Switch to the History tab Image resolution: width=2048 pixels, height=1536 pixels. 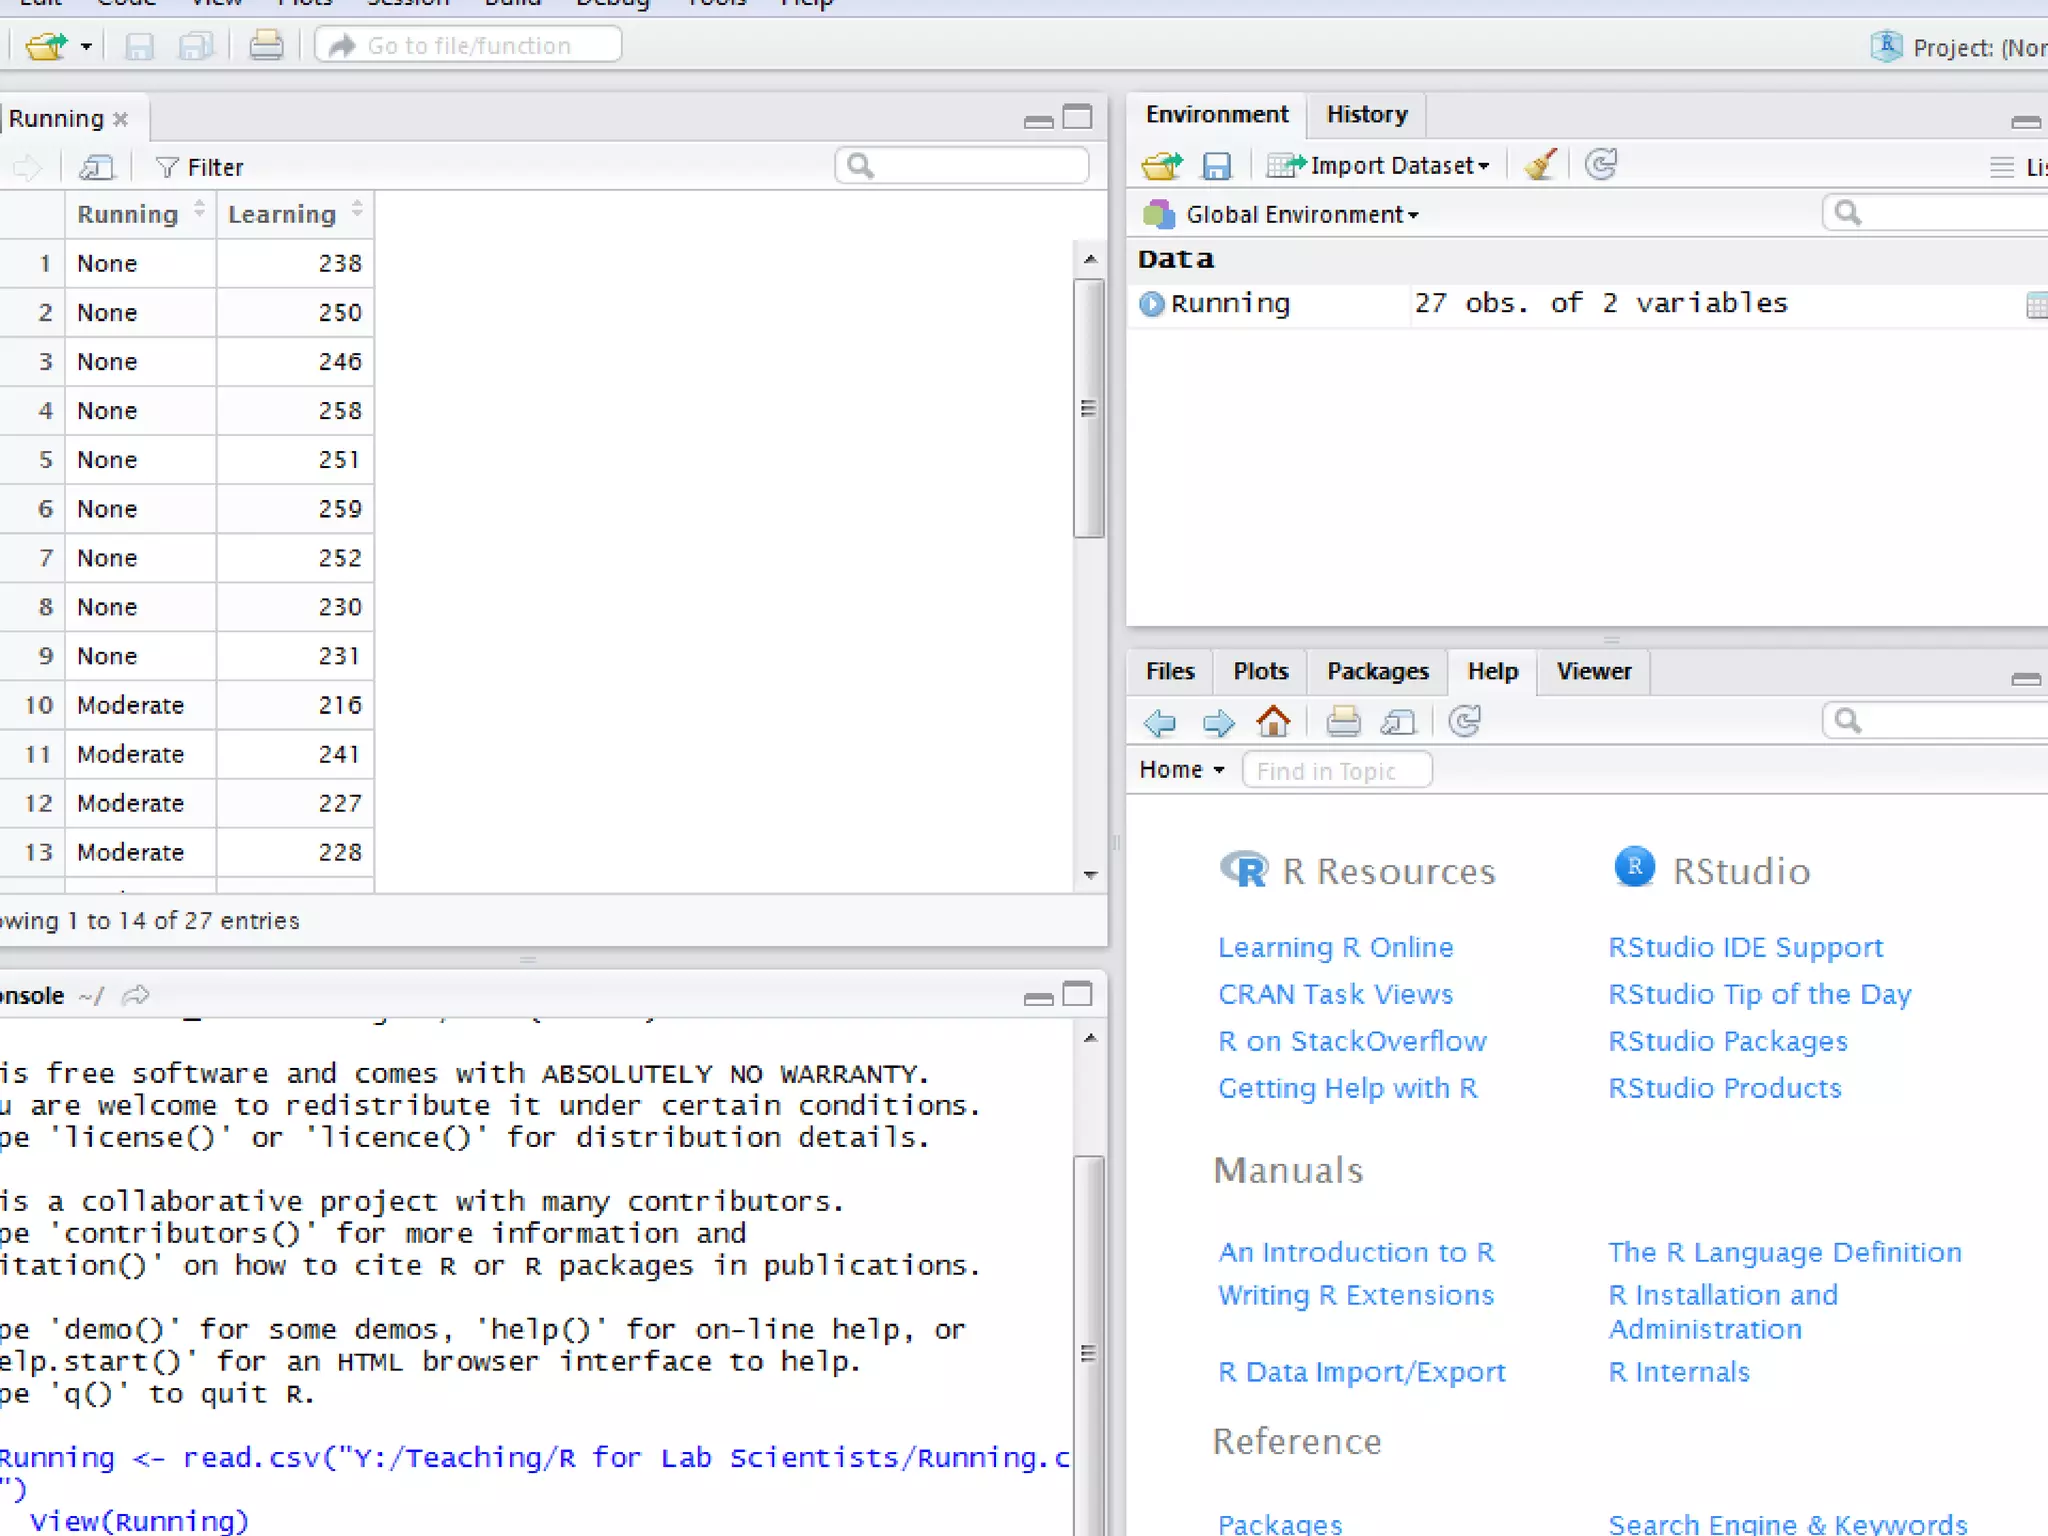click(1366, 114)
